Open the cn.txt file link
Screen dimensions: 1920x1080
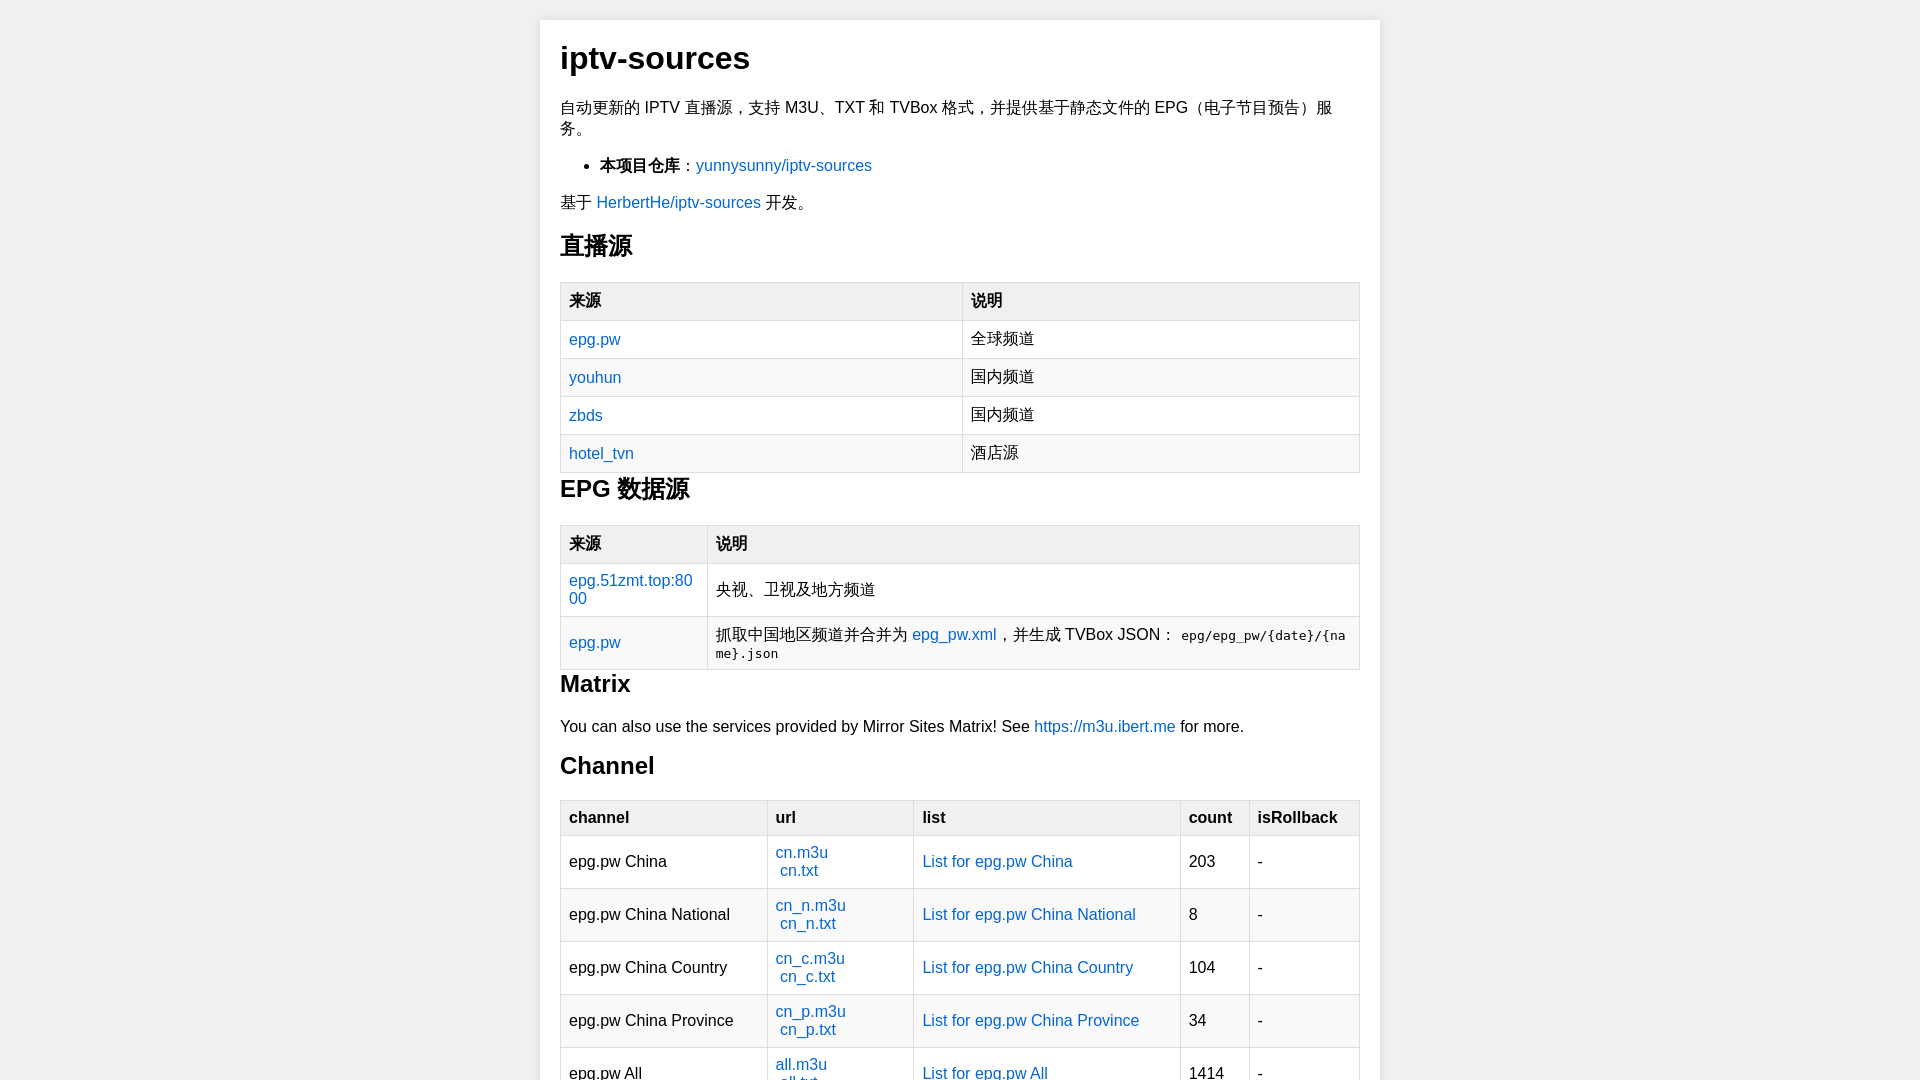[x=799, y=871]
